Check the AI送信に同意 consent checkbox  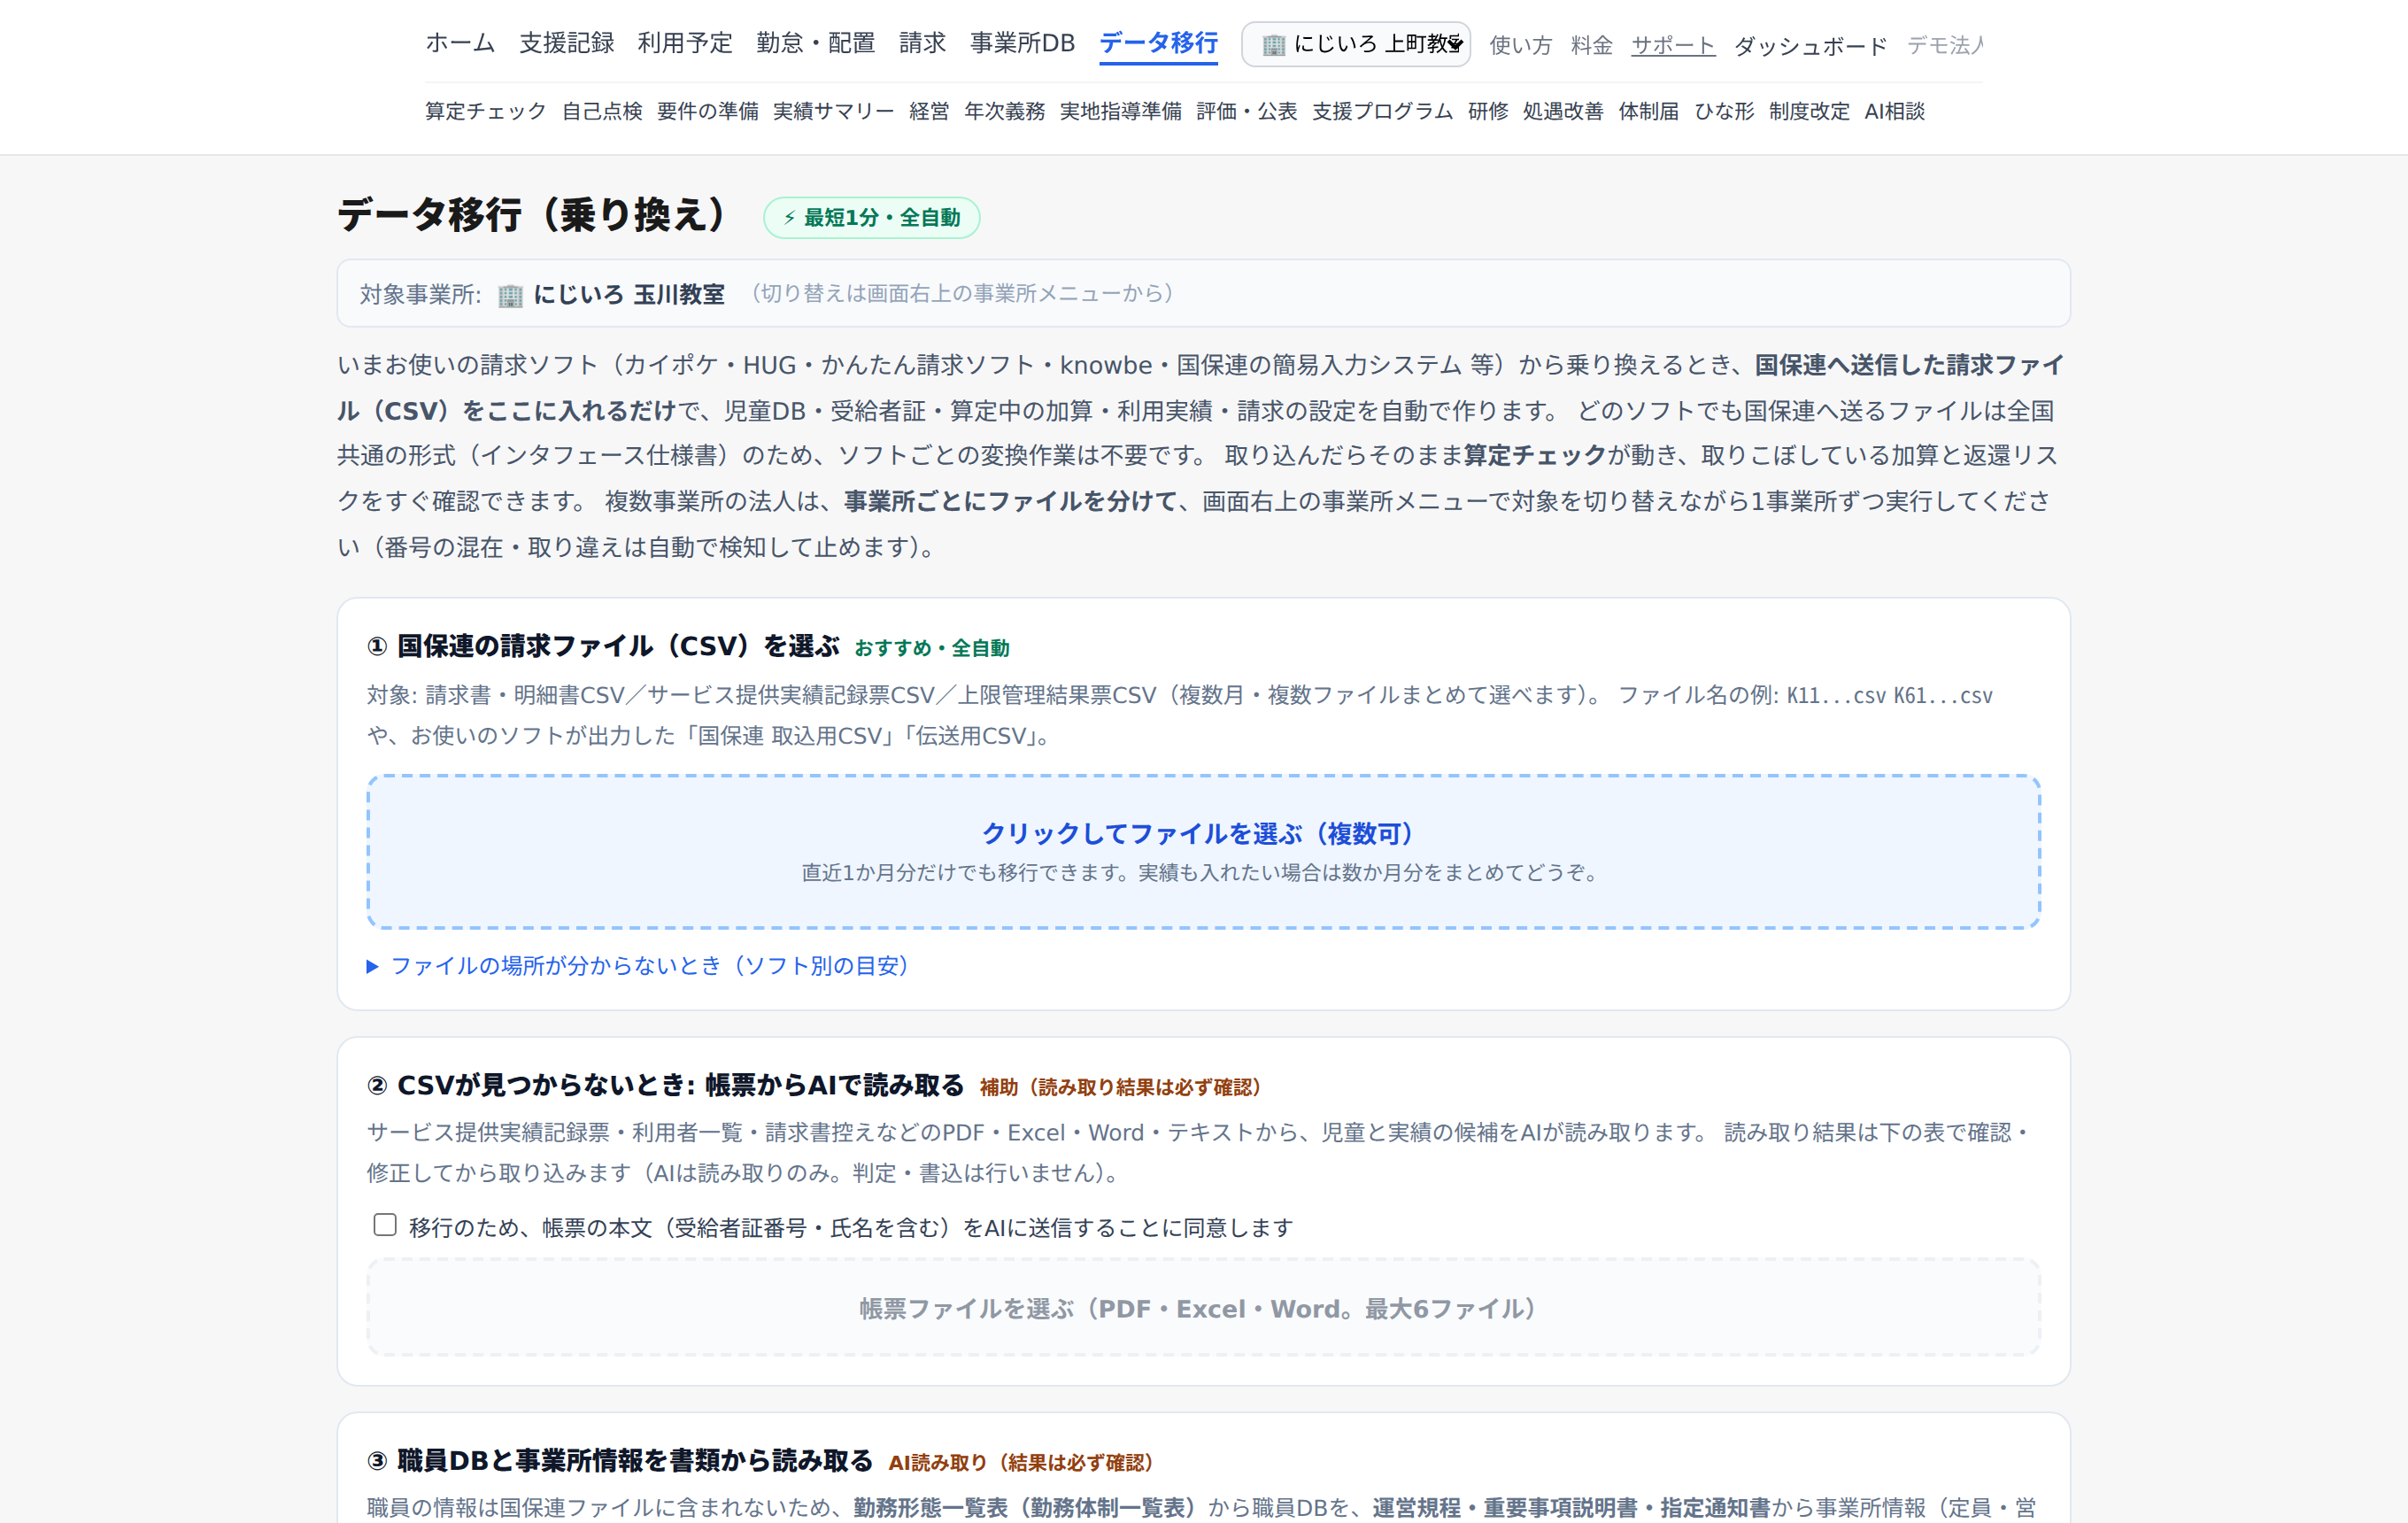tap(385, 1225)
